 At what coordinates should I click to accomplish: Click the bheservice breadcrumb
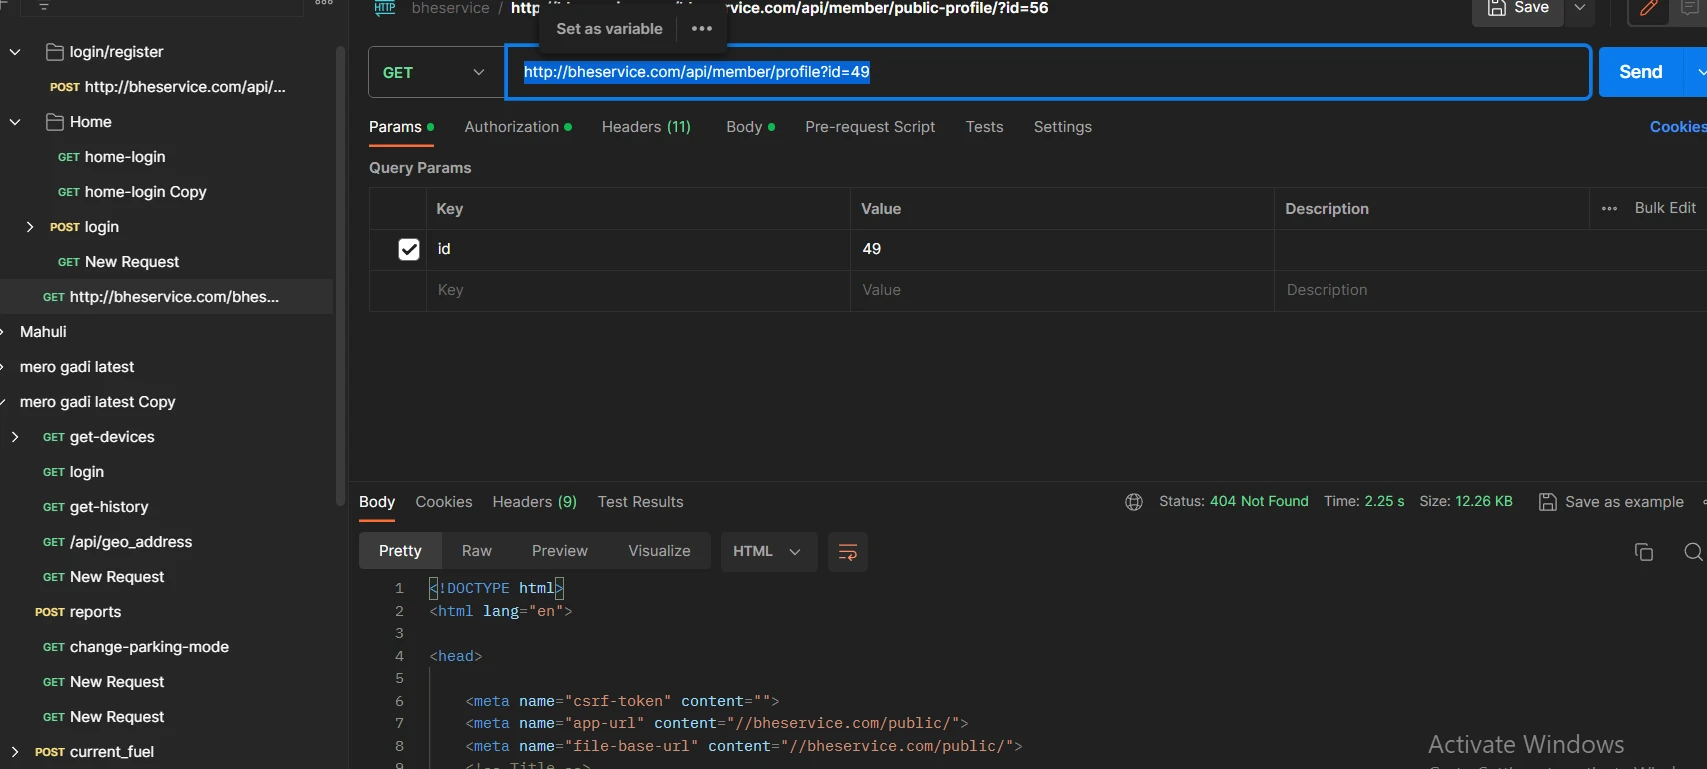pos(450,8)
